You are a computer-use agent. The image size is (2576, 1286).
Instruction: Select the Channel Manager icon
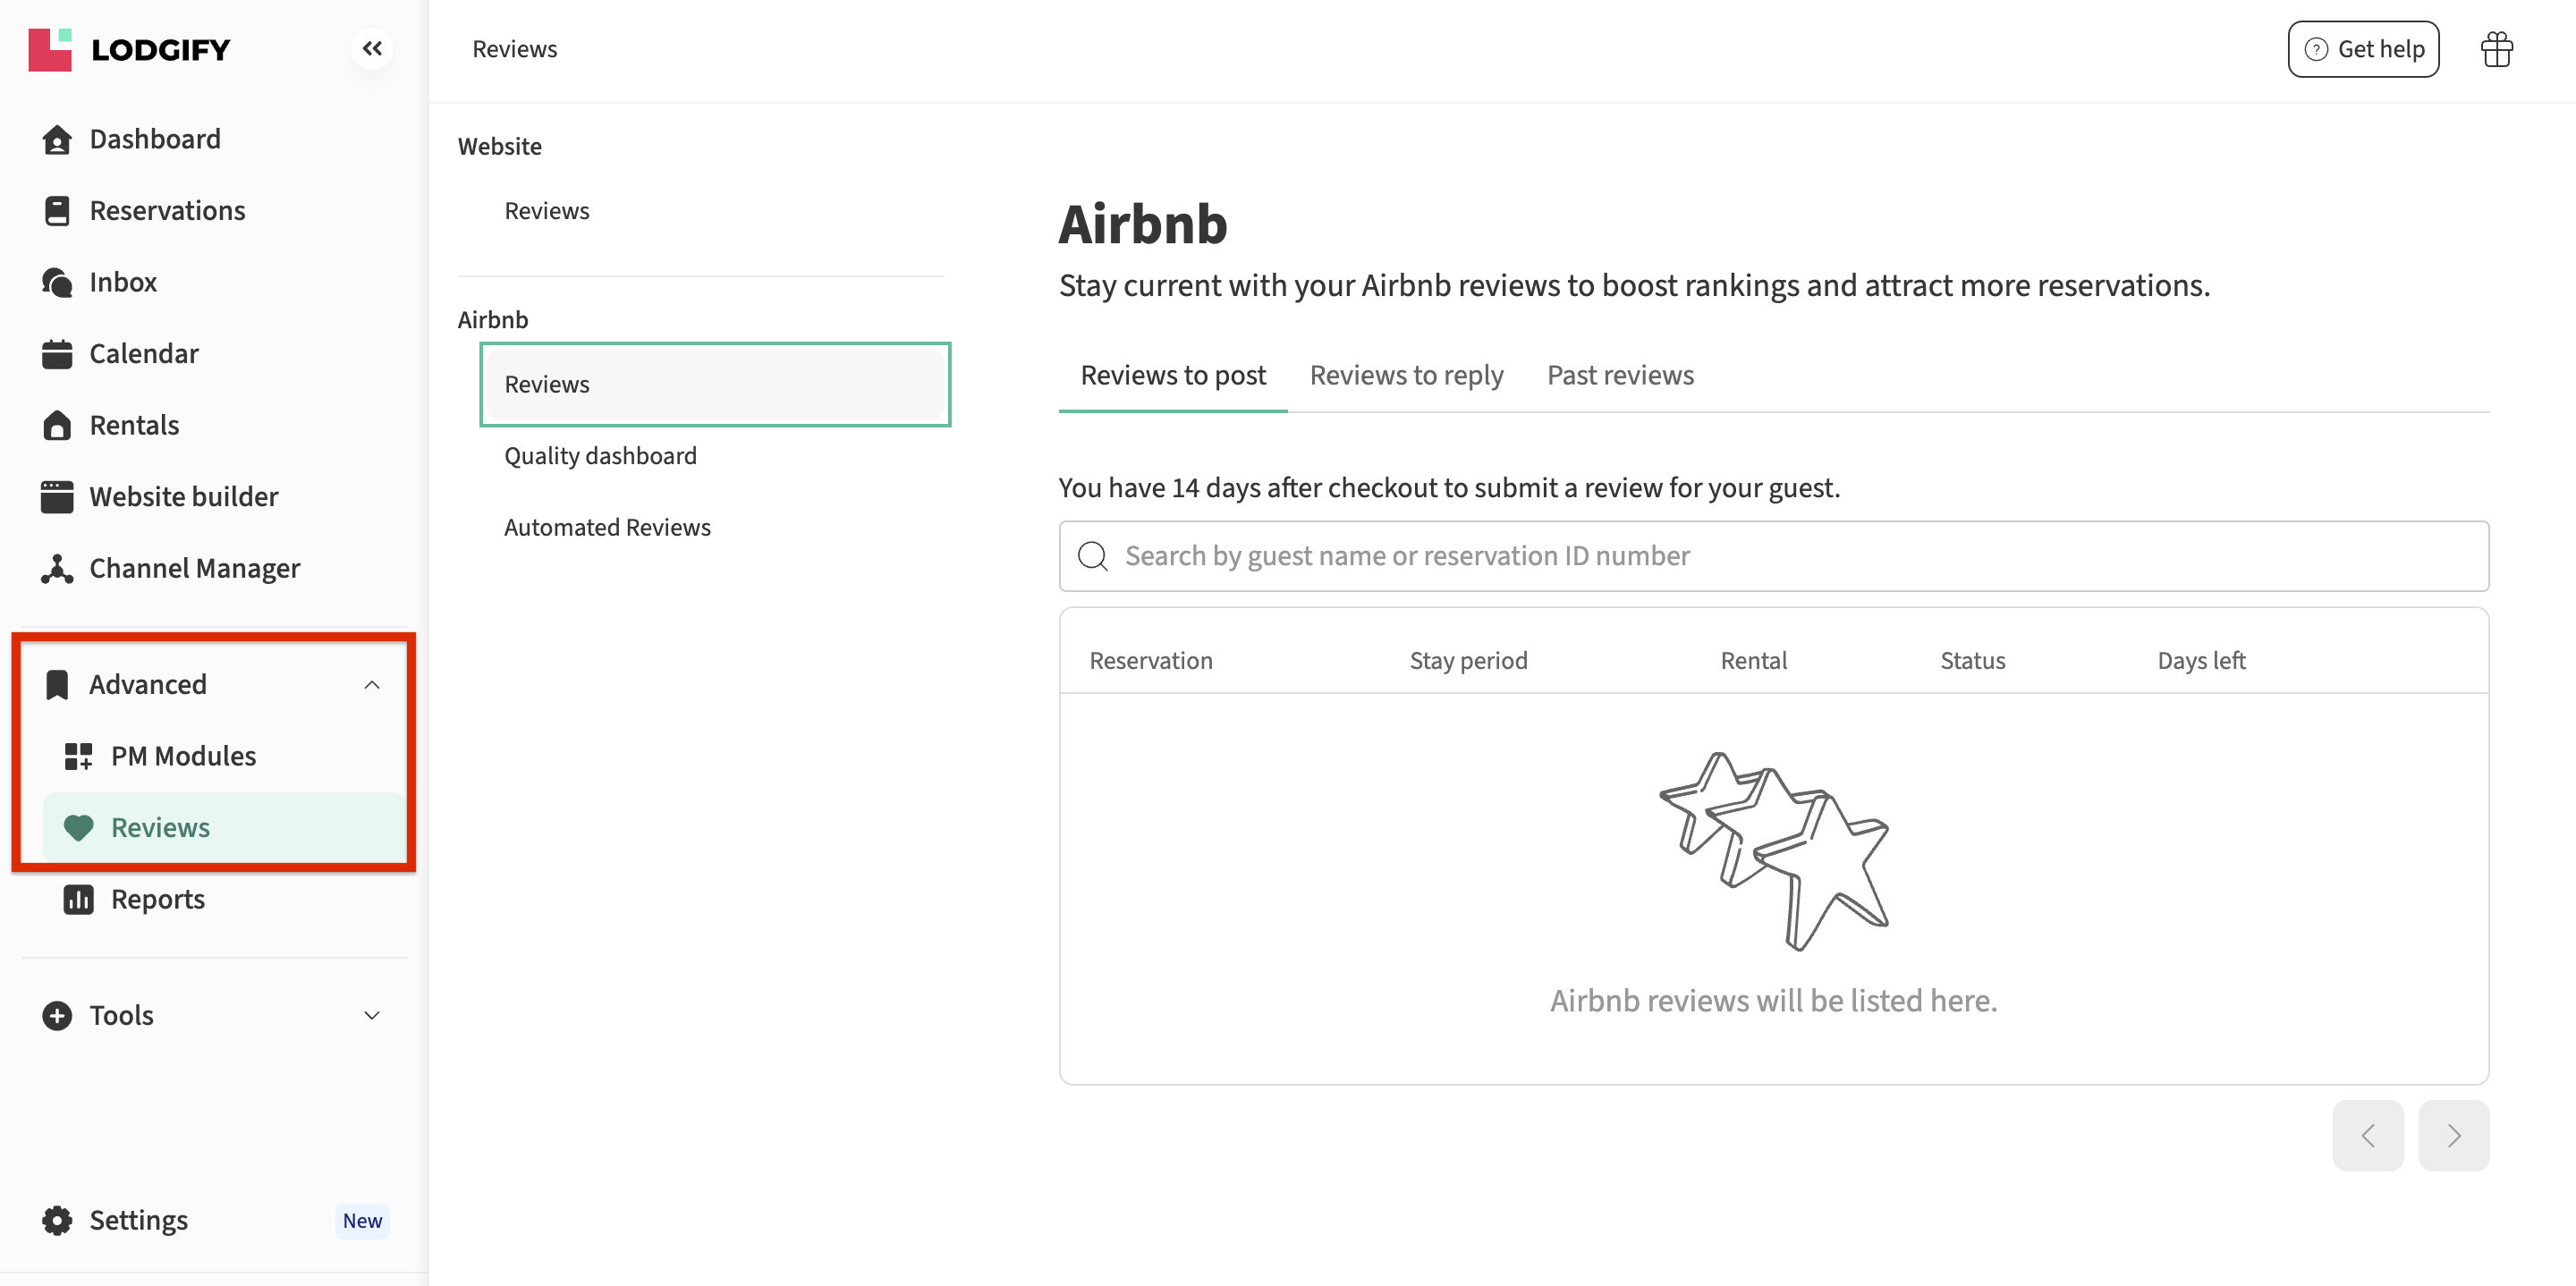57,568
